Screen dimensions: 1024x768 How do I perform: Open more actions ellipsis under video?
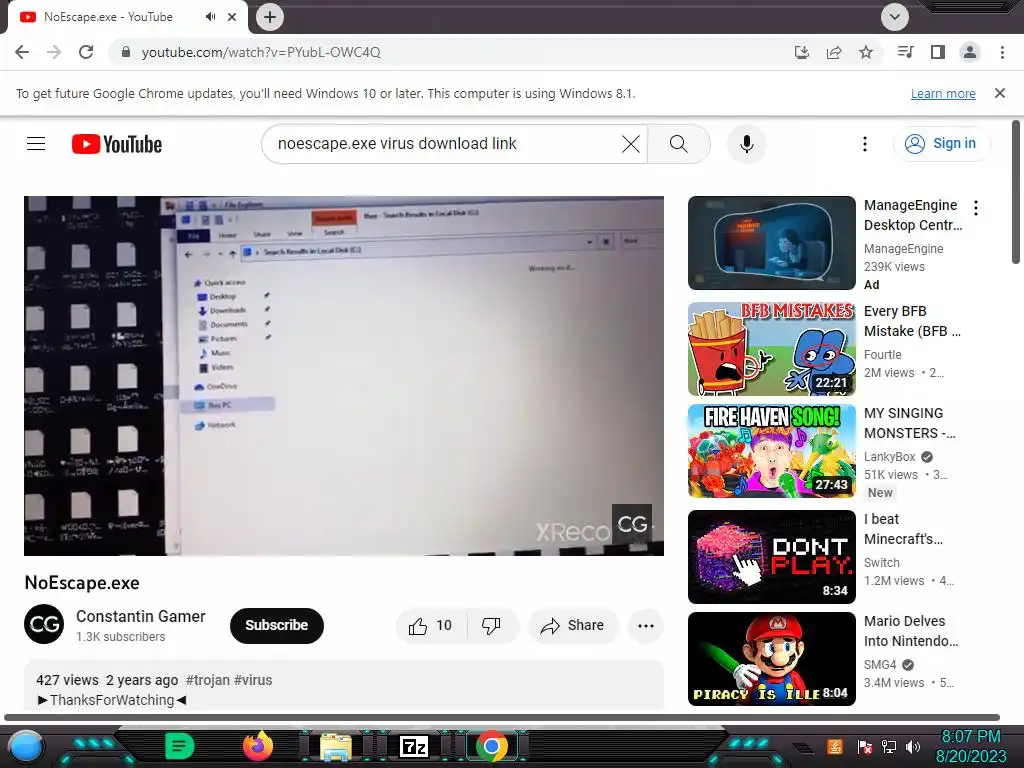(646, 626)
